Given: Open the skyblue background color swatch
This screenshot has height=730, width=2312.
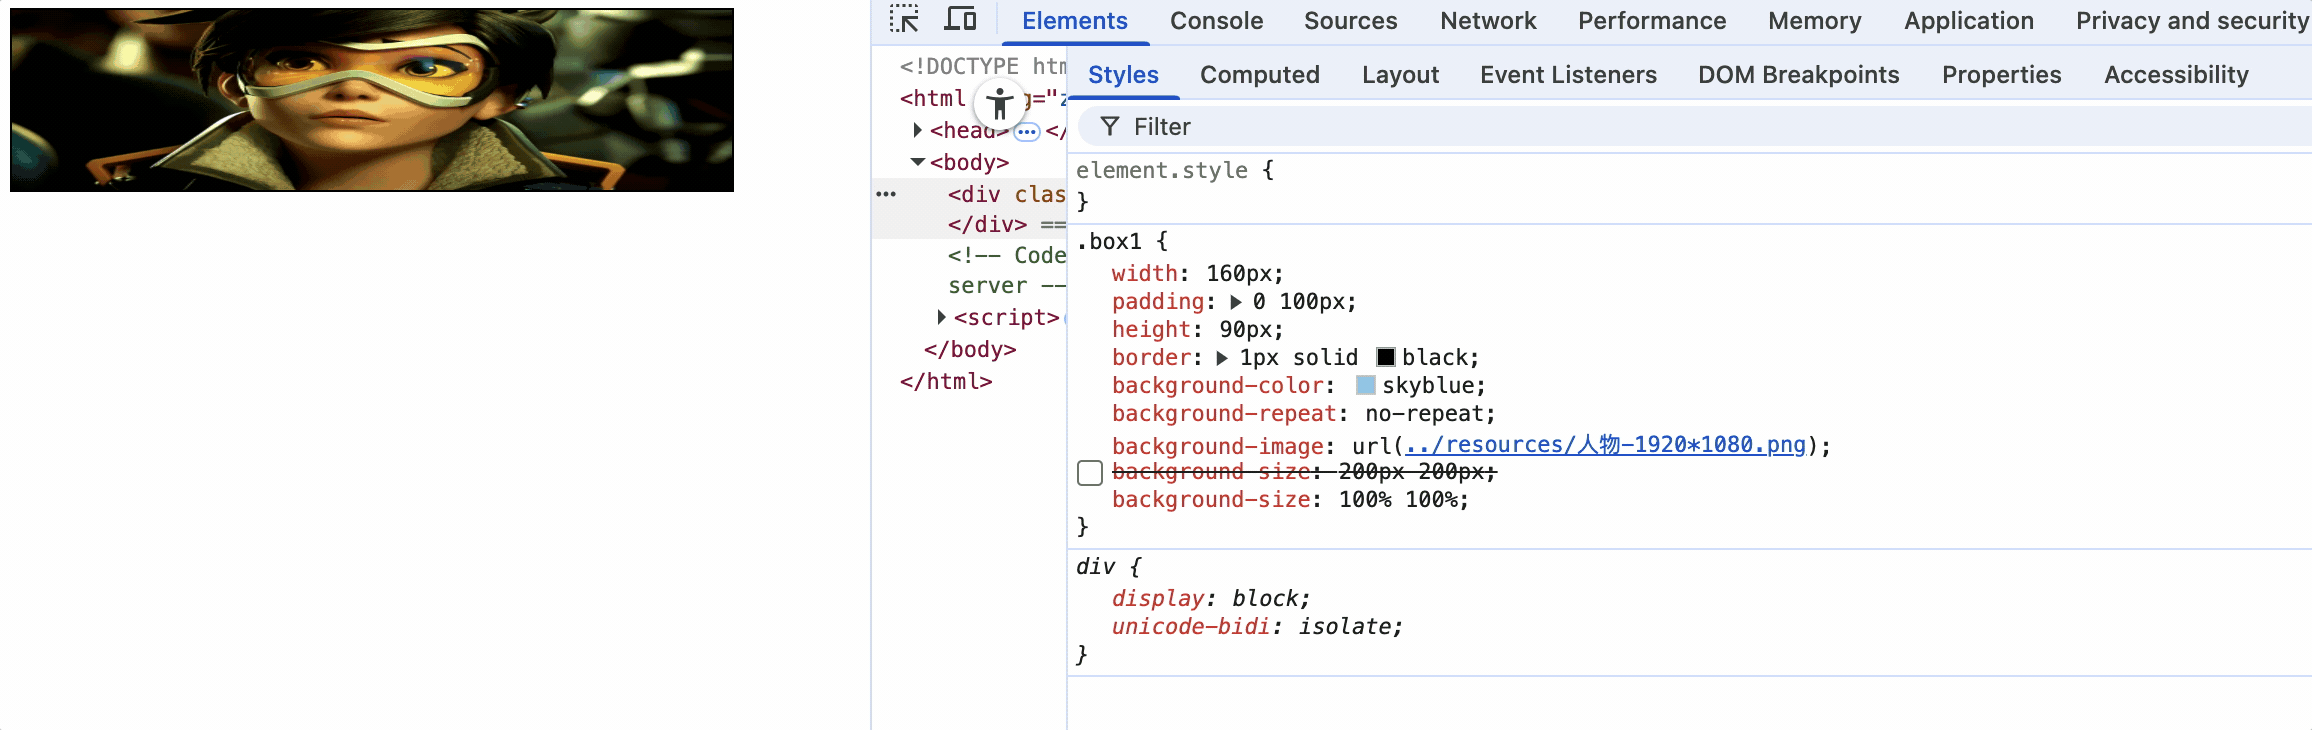Looking at the screenshot, I should [x=1366, y=385].
